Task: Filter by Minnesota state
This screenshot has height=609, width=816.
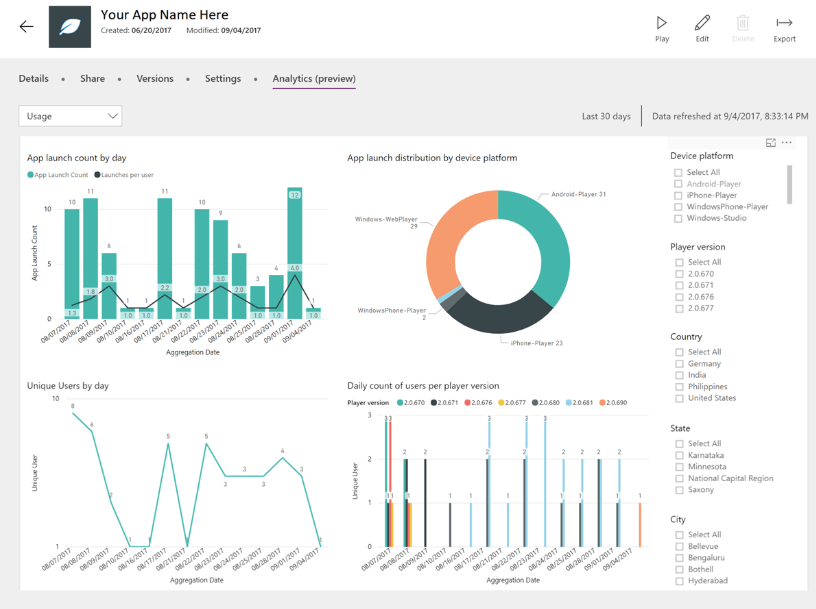Action: 679,466
